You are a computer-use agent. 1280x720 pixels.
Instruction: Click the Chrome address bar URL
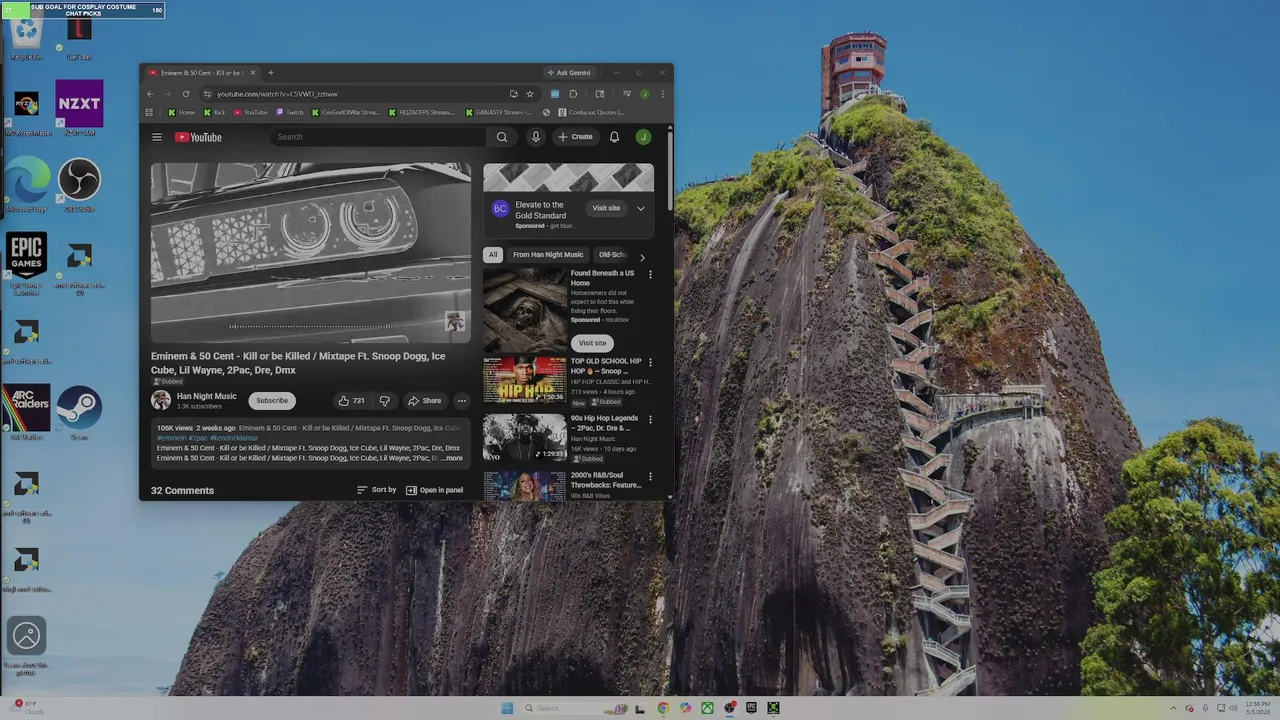[277, 94]
